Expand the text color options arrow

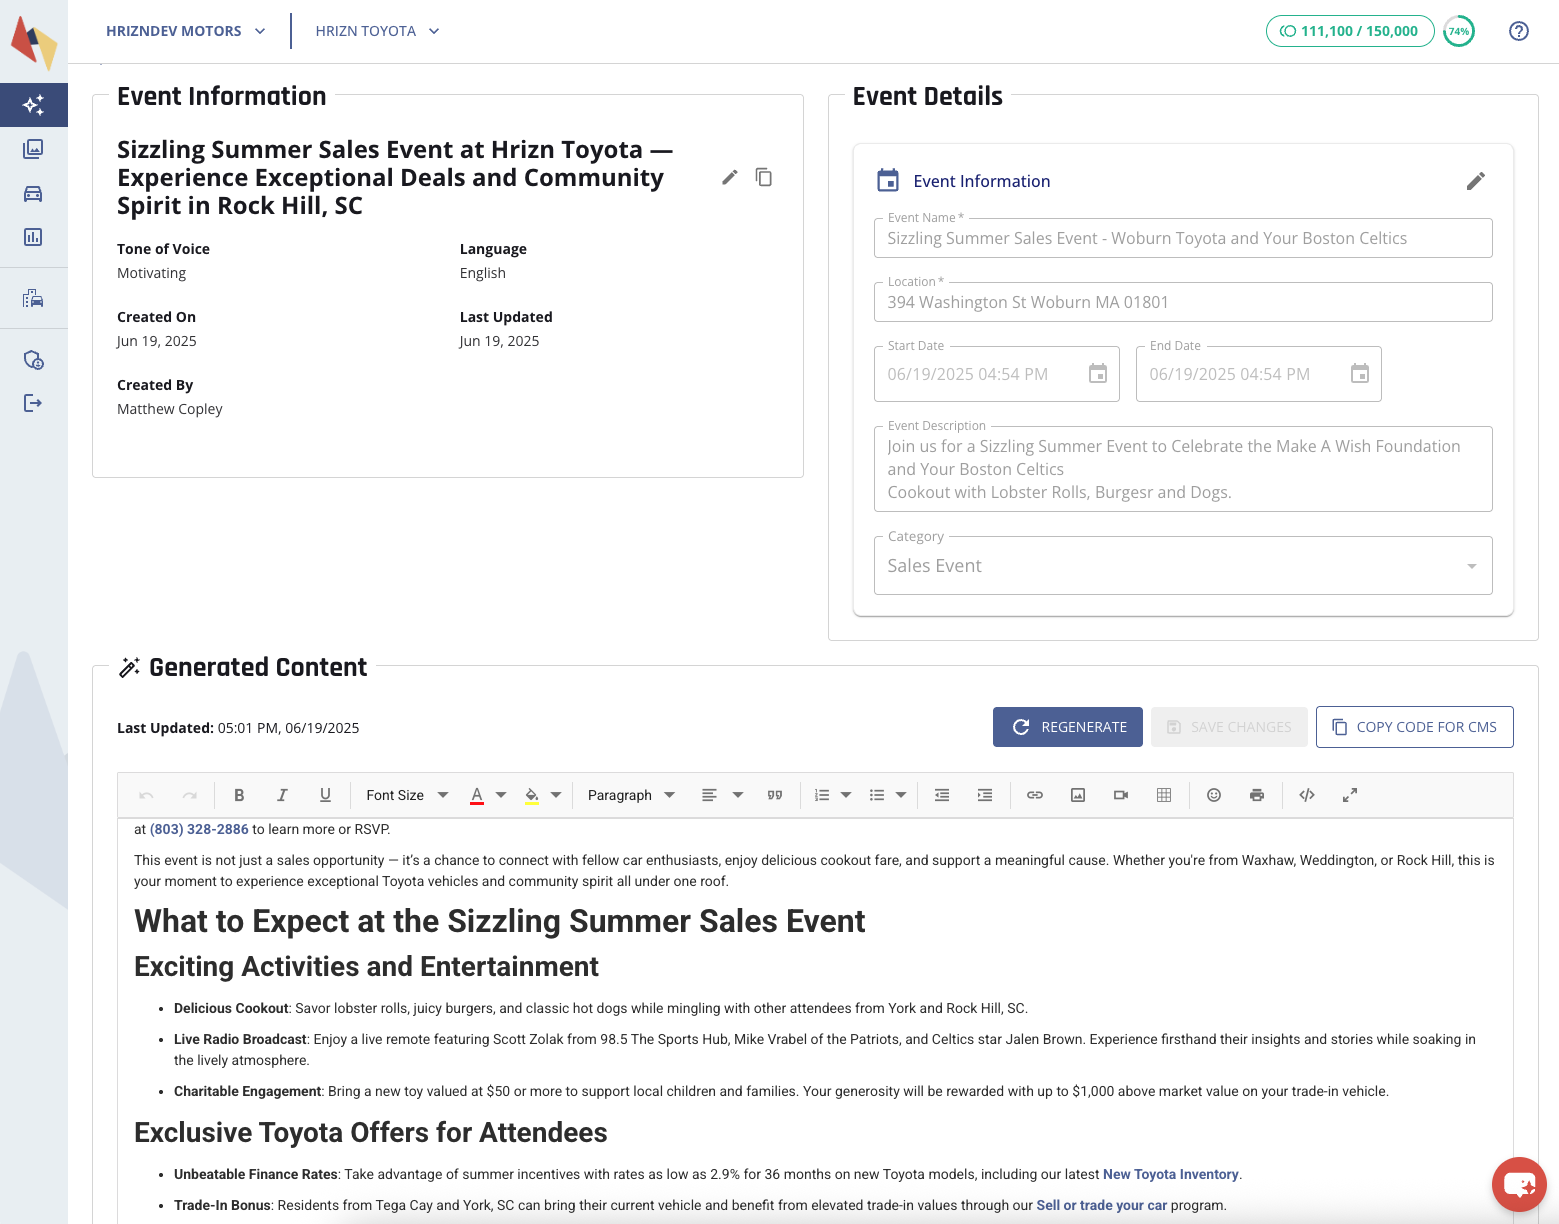[501, 795]
